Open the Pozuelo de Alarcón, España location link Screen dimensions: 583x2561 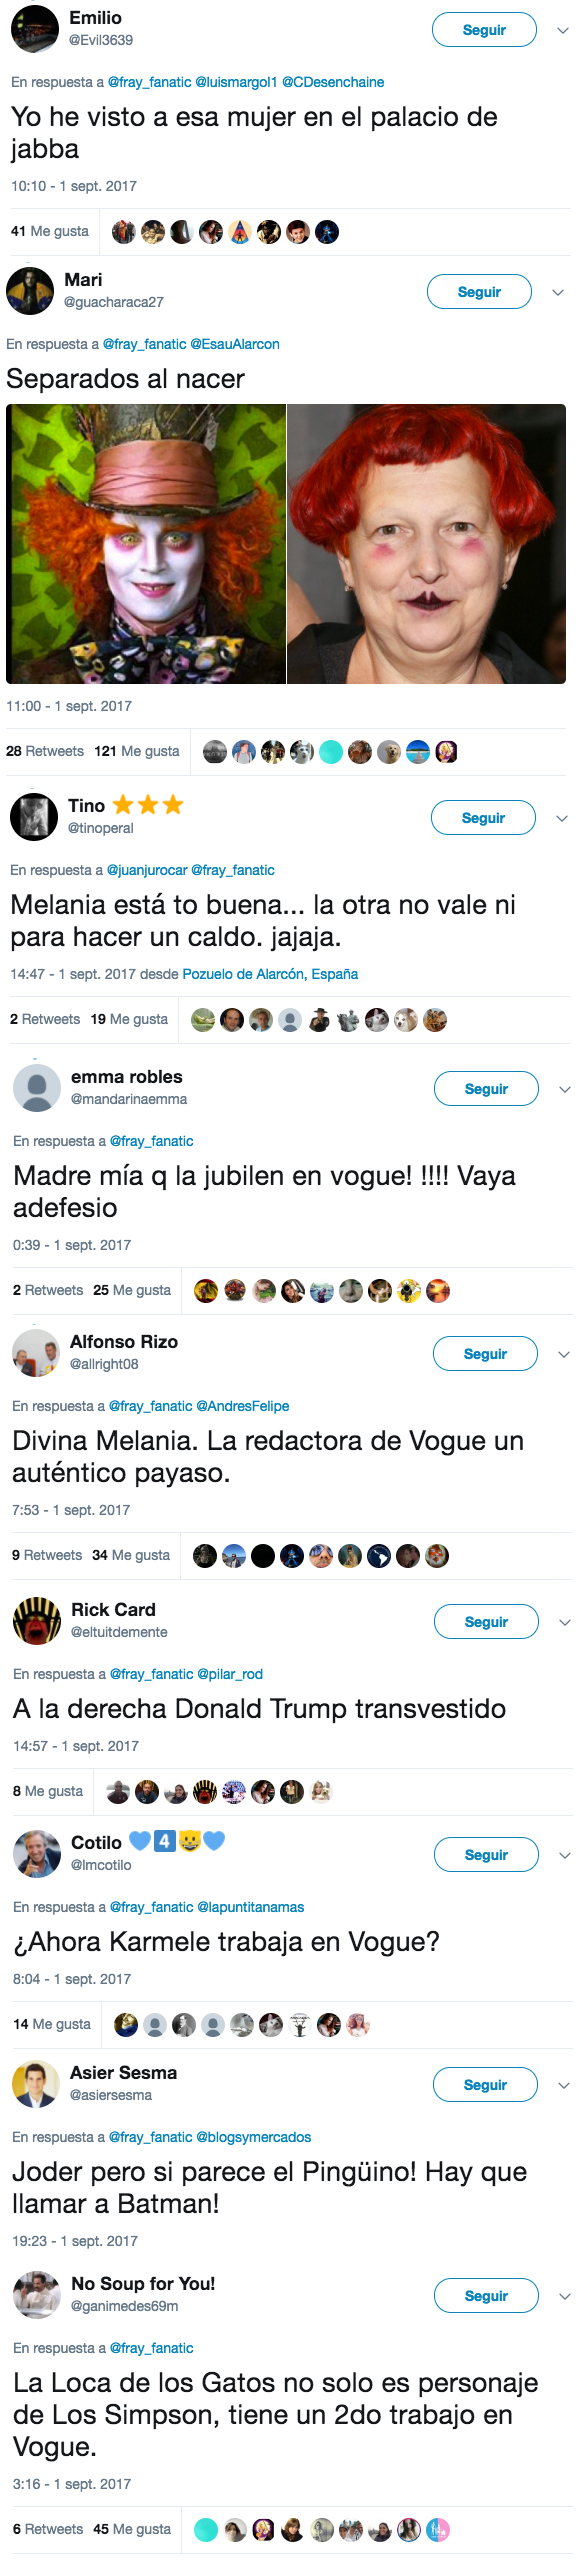[x=270, y=974]
